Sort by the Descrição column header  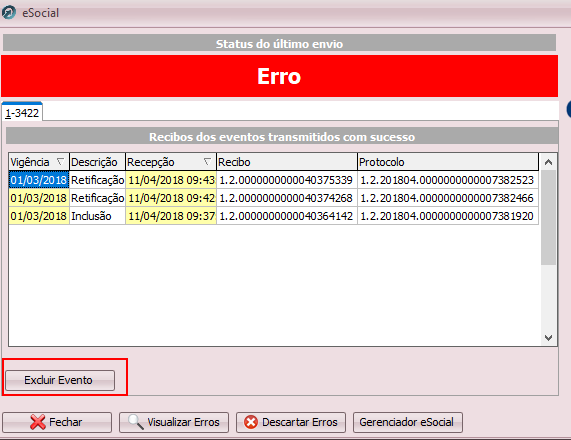click(x=97, y=162)
